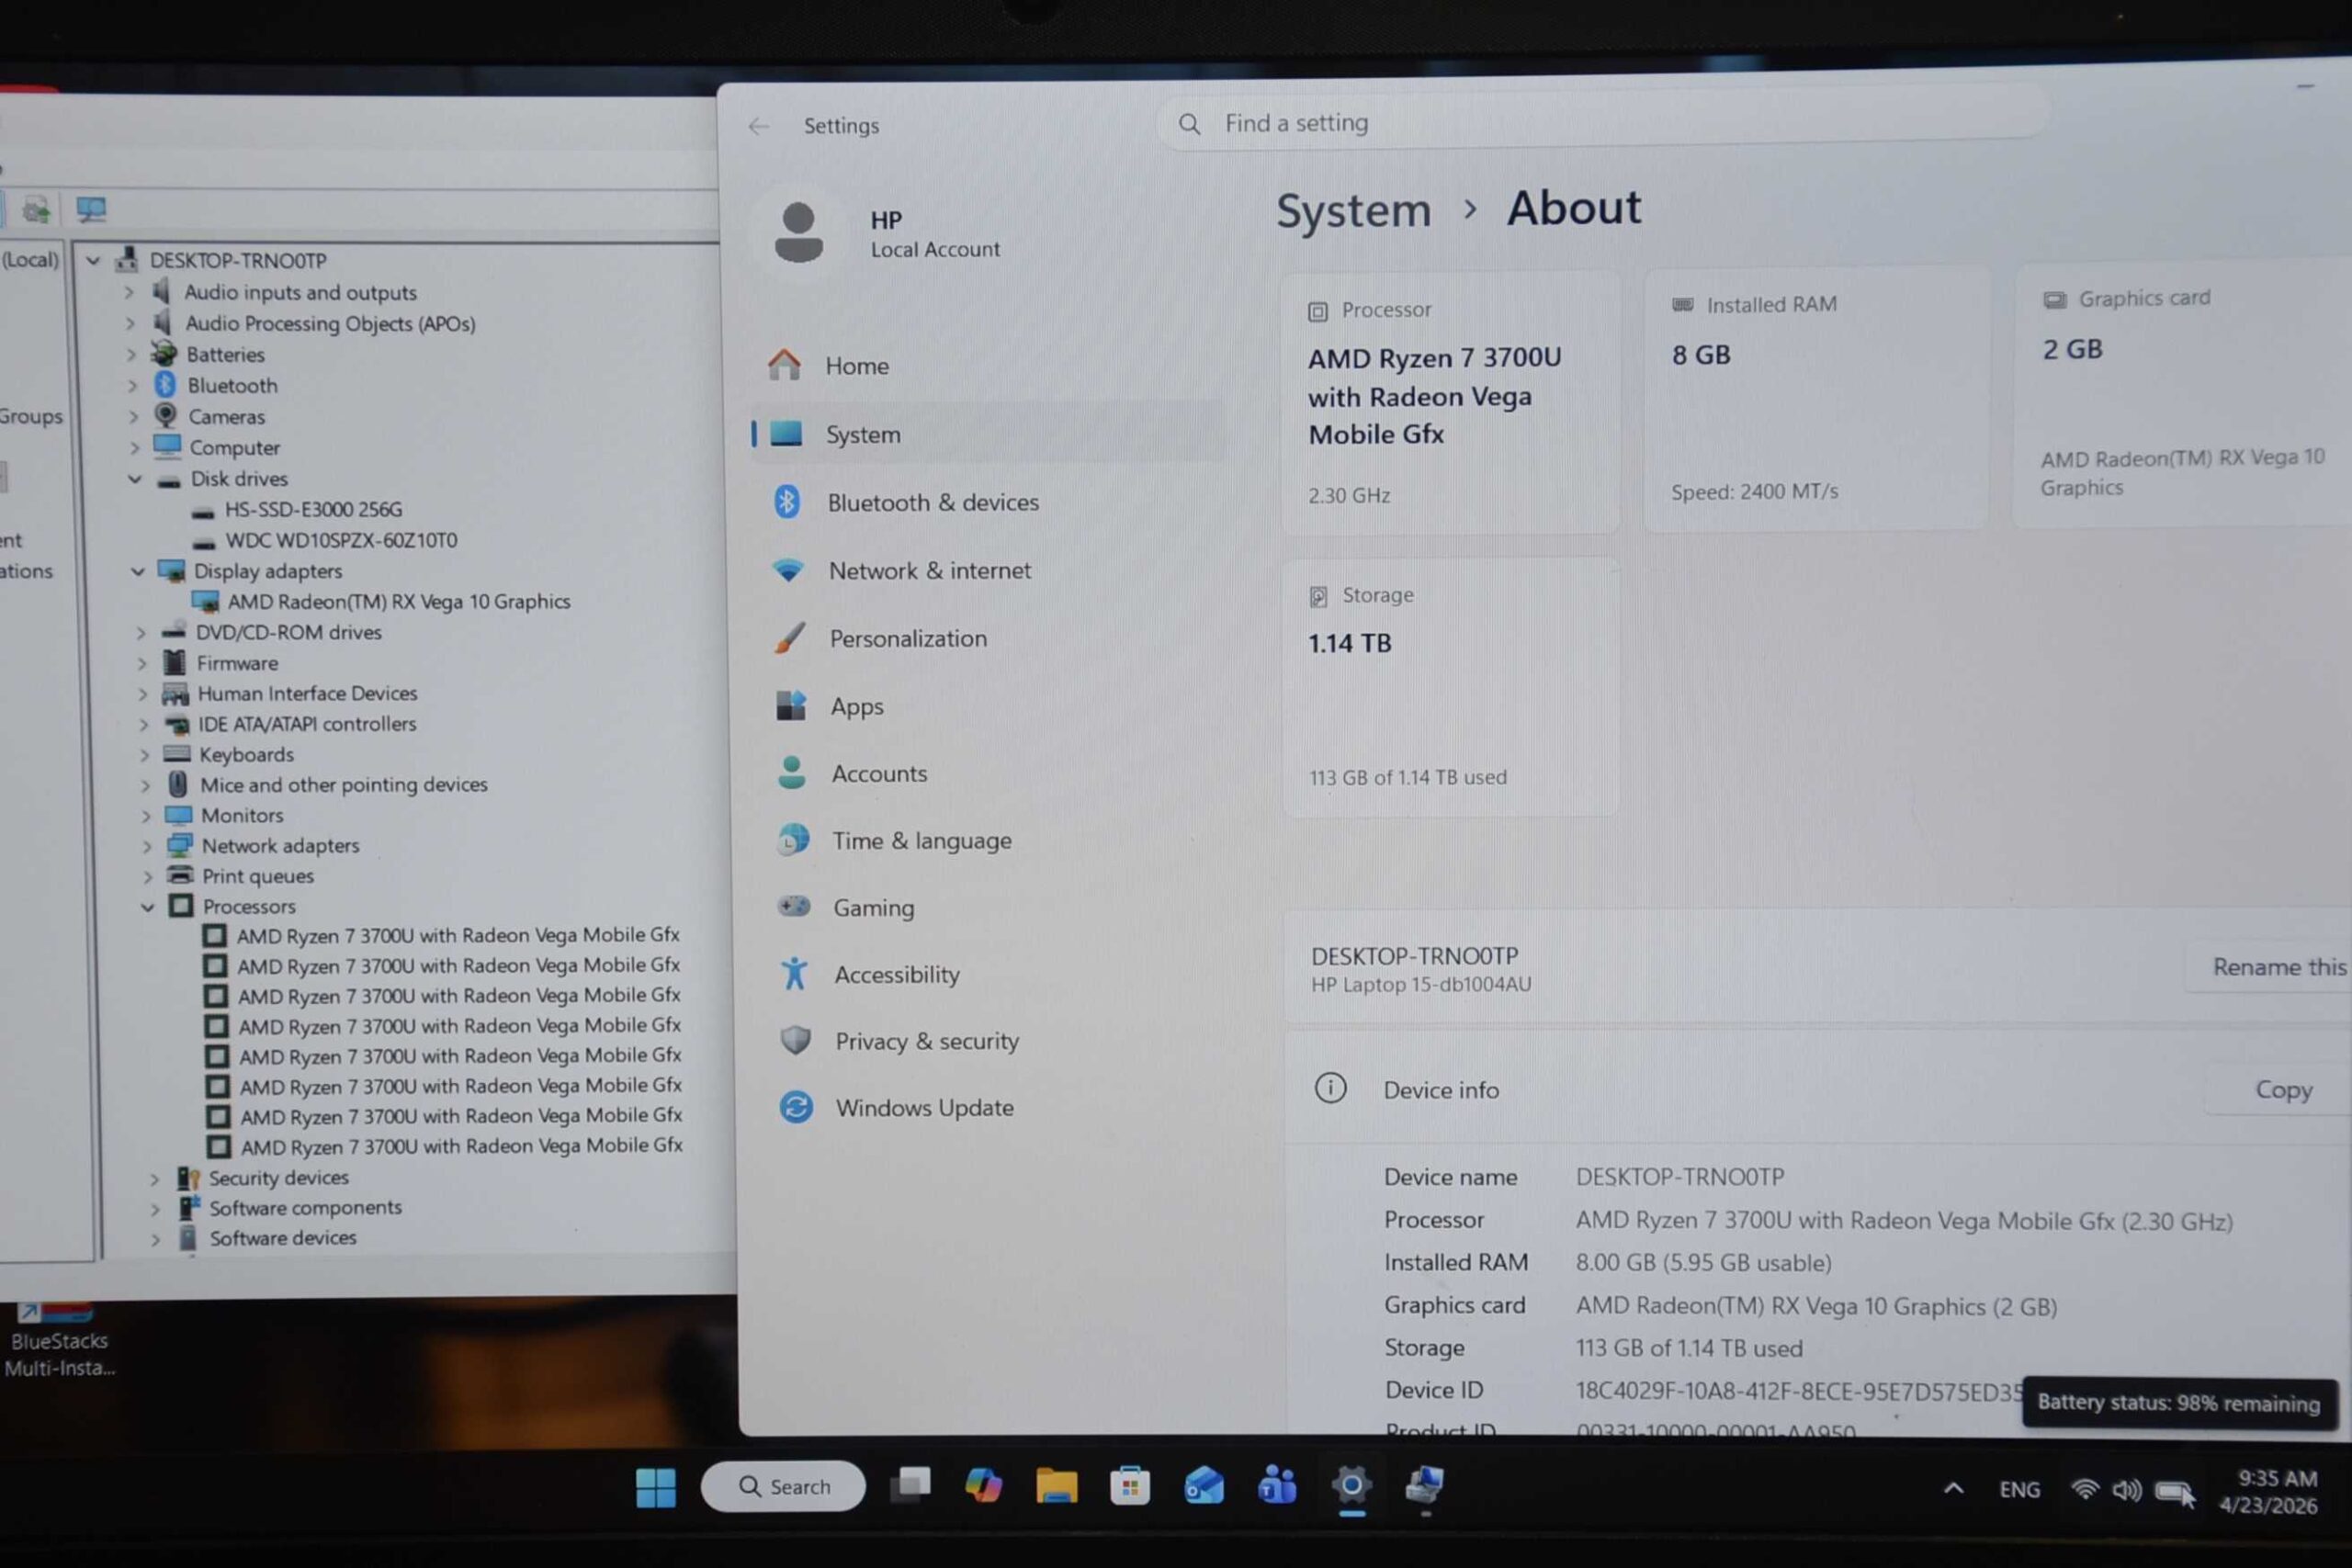Click the Copy button for Device info
This screenshot has height=1568, width=2352.
pos(2282,1089)
